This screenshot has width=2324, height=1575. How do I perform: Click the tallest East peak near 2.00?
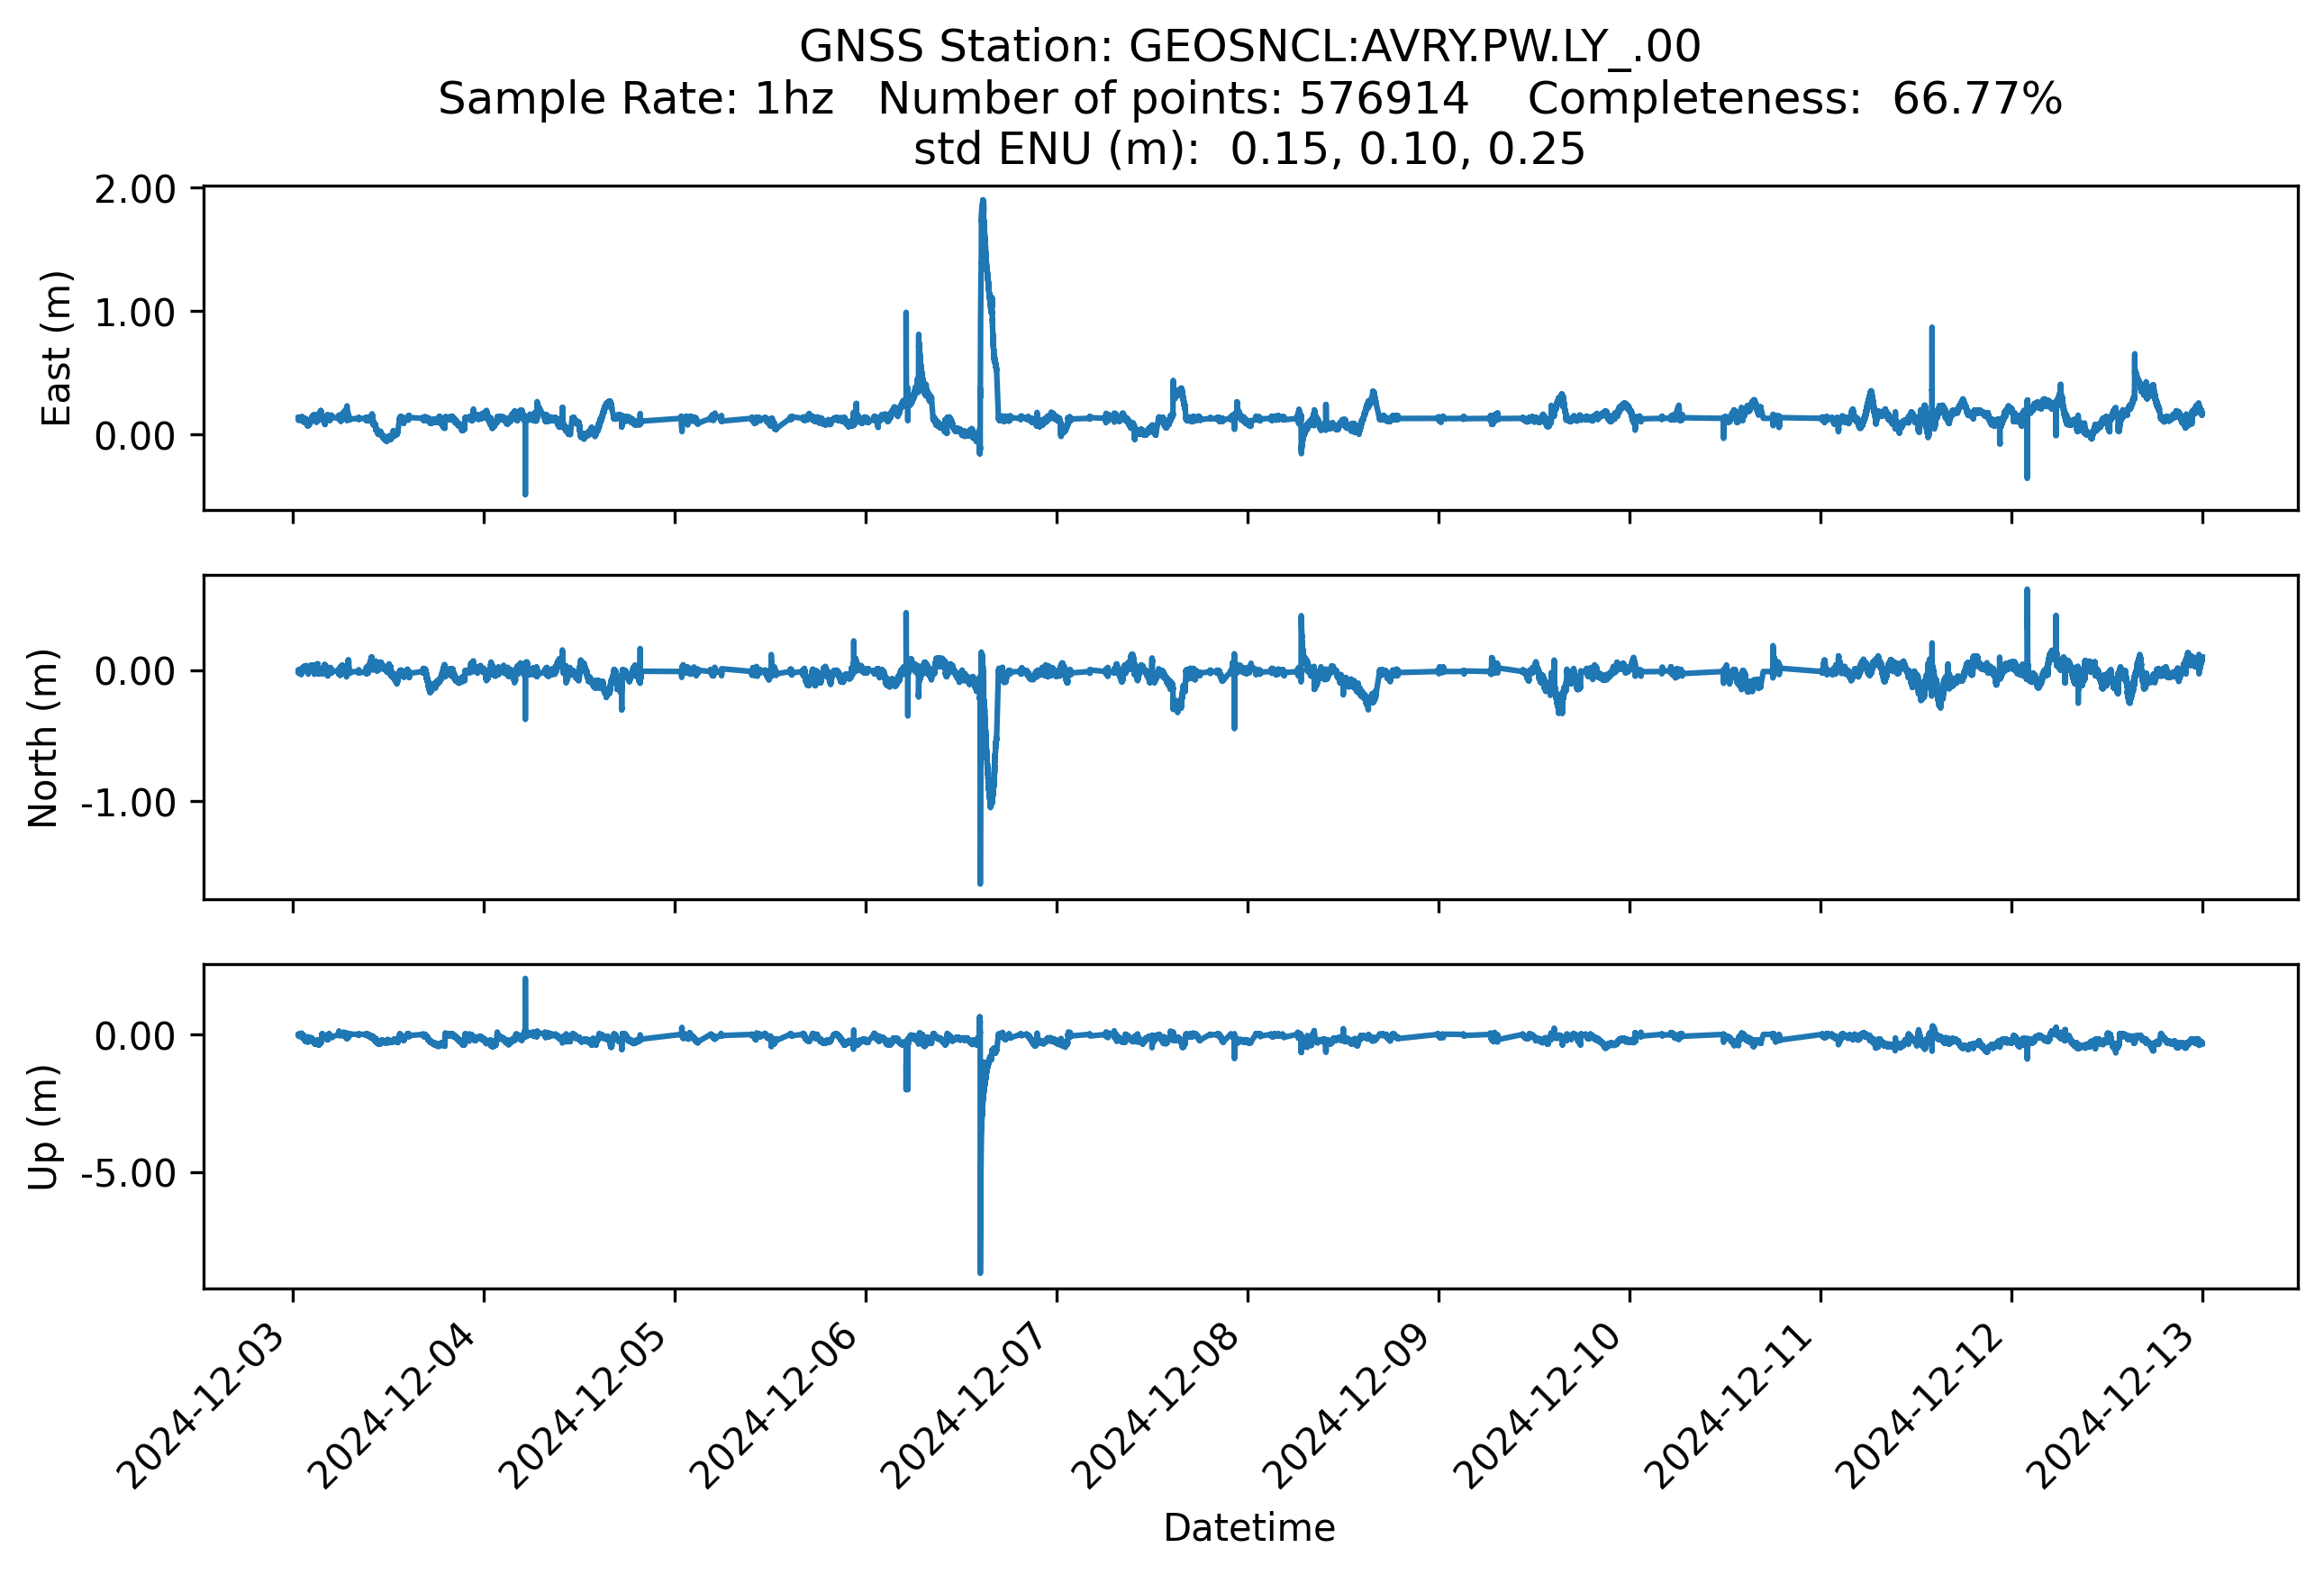click(x=982, y=203)
